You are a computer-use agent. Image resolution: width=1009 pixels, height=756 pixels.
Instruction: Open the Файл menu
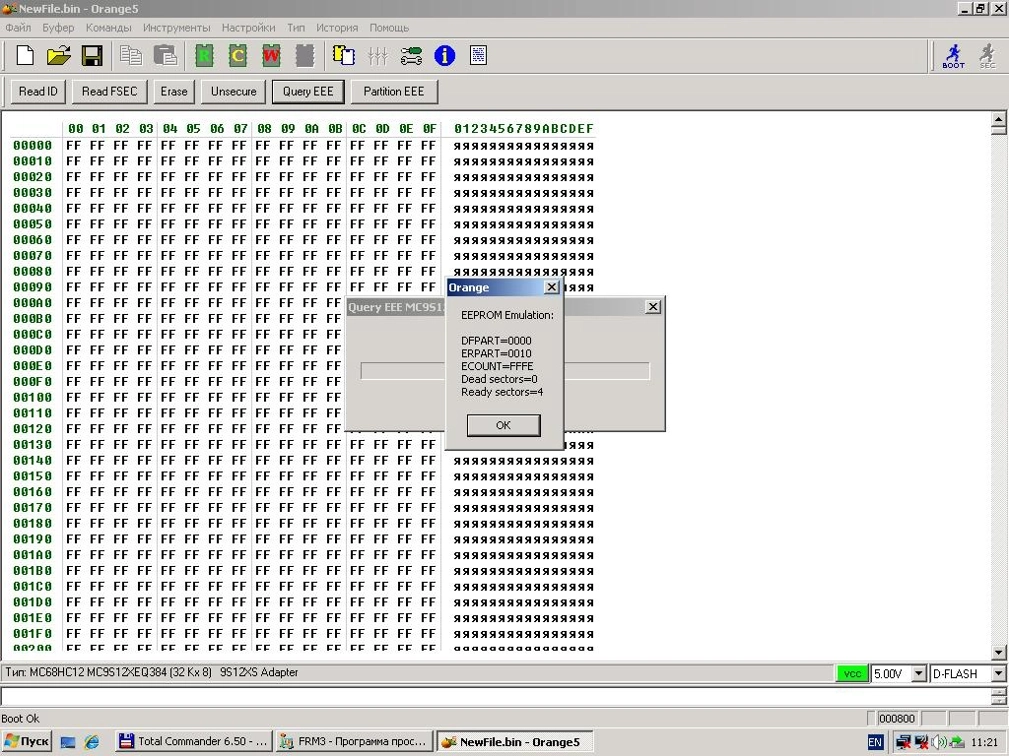(18, 28)
